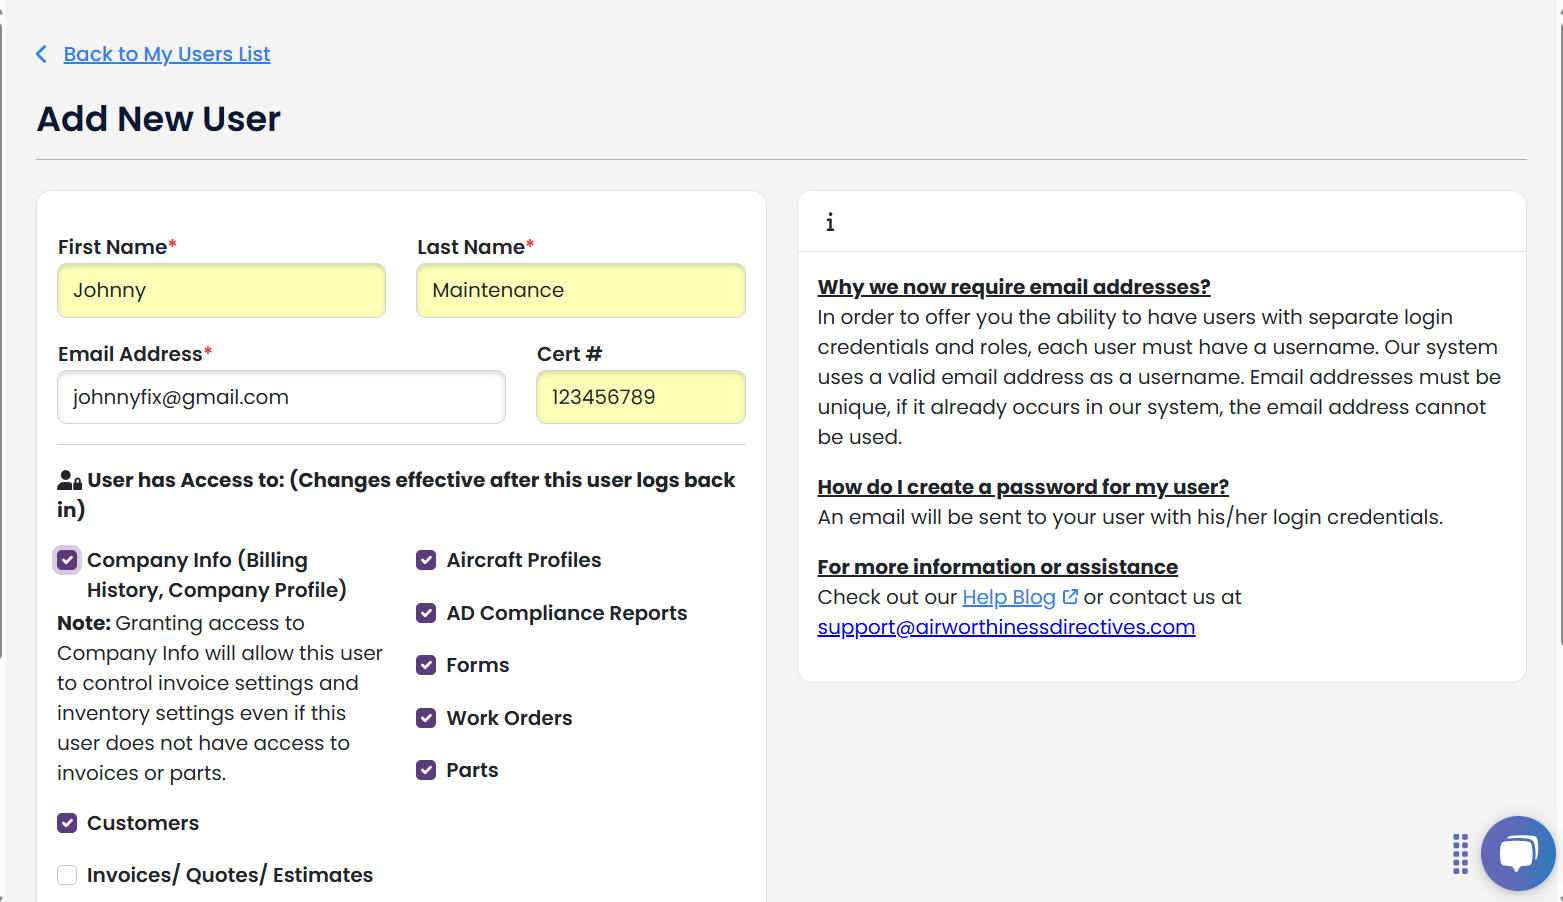Go back to My Users List
The width and height of the screenshot is (1563, 902).
pos(167,54)
